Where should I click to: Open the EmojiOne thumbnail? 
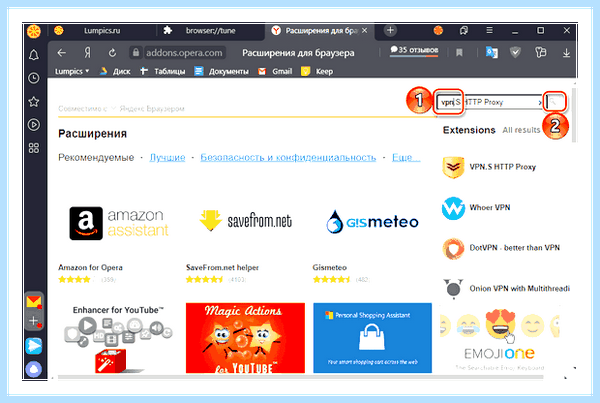[499, 338]
